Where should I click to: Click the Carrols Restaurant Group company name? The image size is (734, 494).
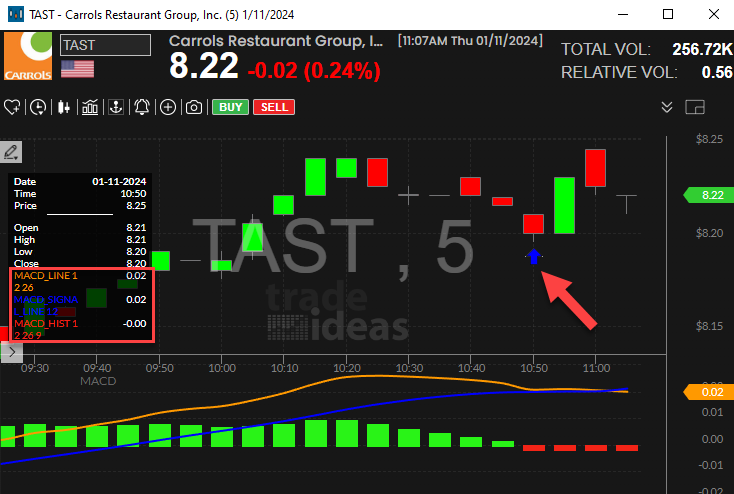[x=276, y=41]
